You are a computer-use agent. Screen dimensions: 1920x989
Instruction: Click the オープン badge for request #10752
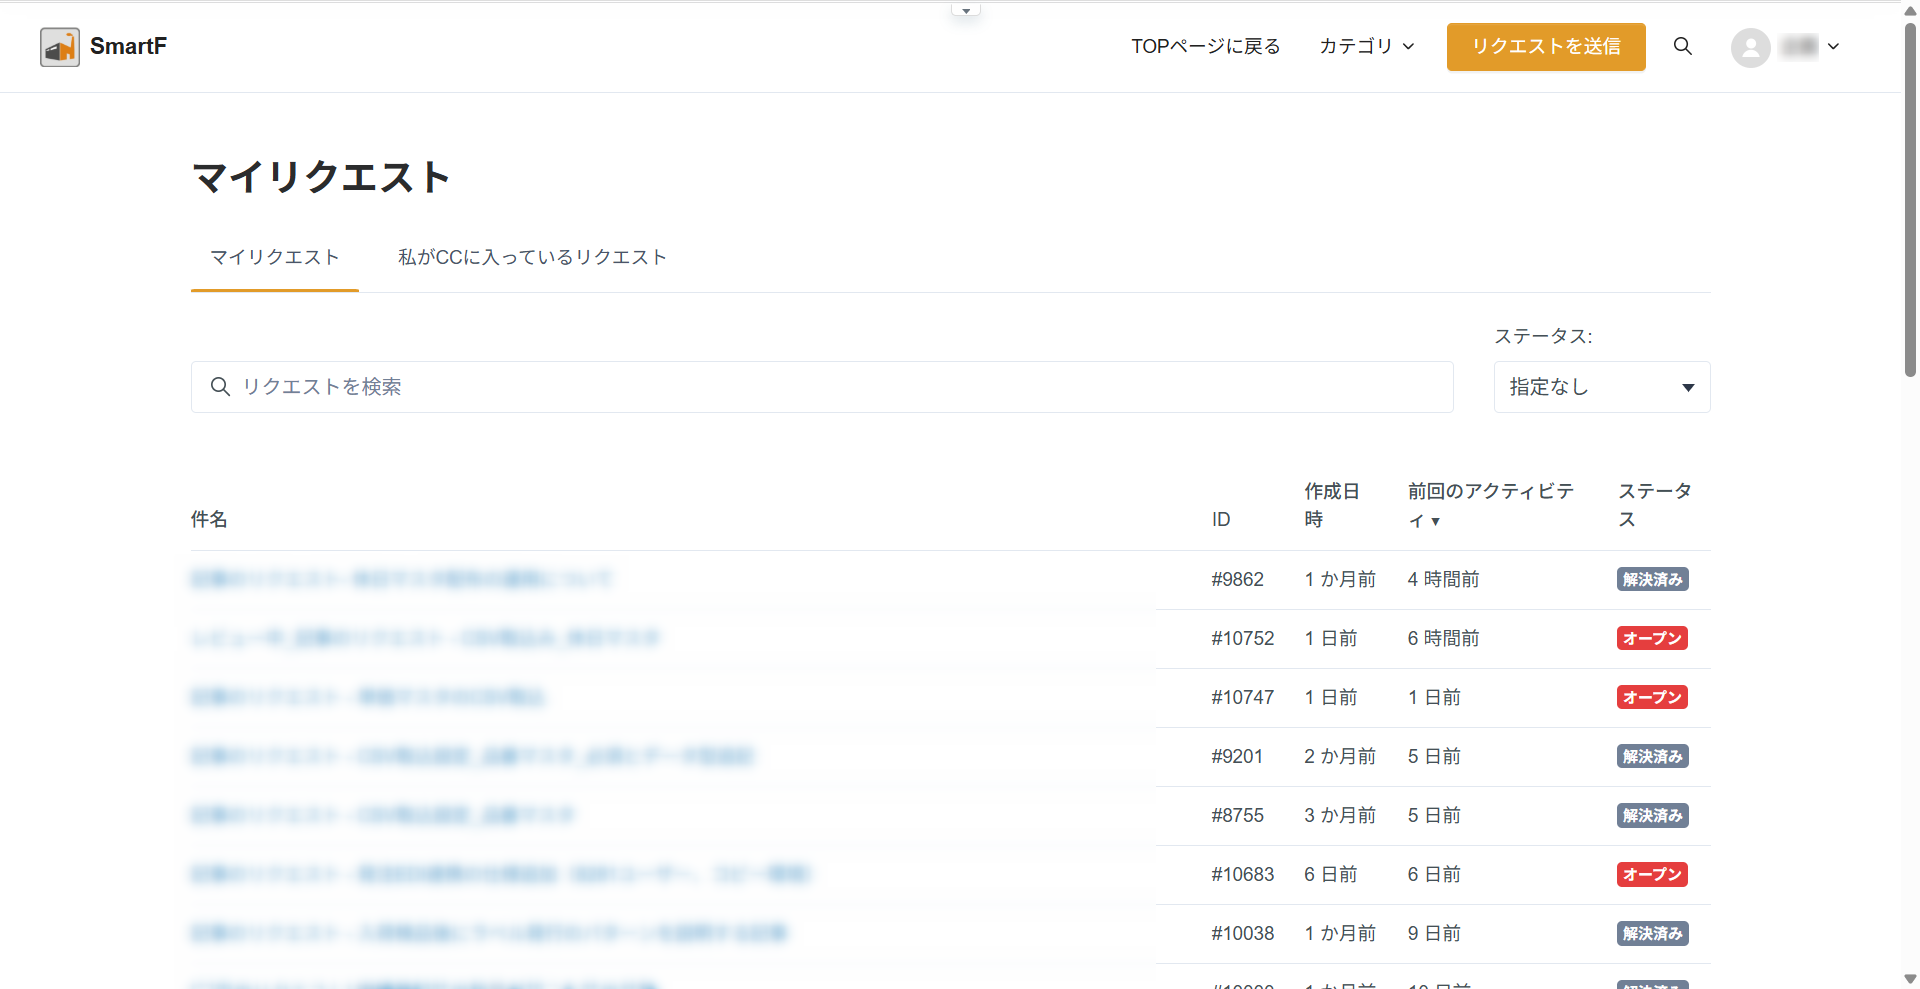(1652, 639)
